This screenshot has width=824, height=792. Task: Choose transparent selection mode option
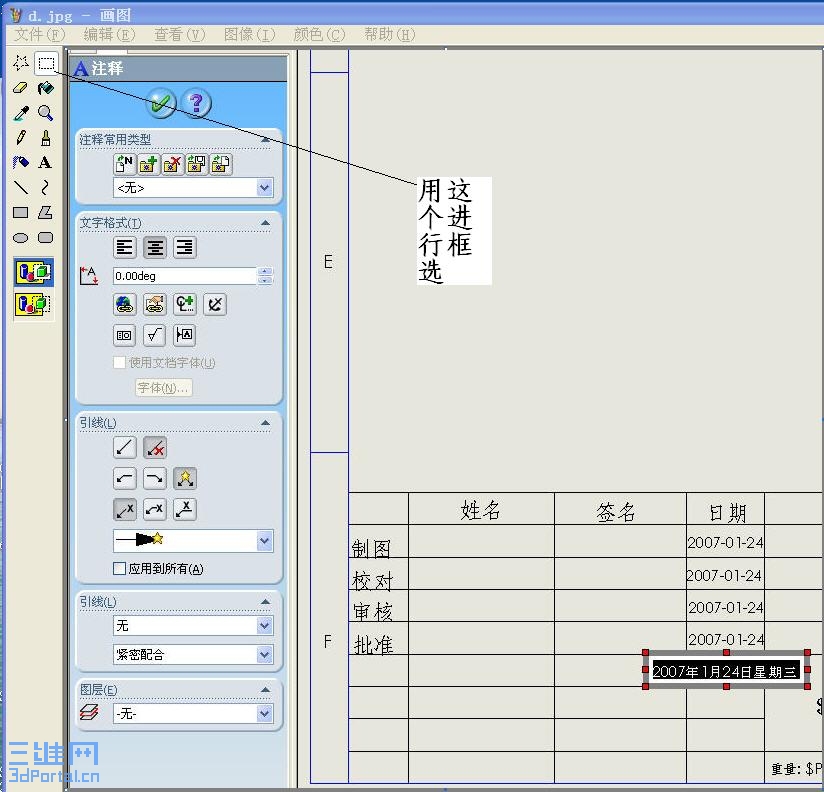(x=34, y=304)
